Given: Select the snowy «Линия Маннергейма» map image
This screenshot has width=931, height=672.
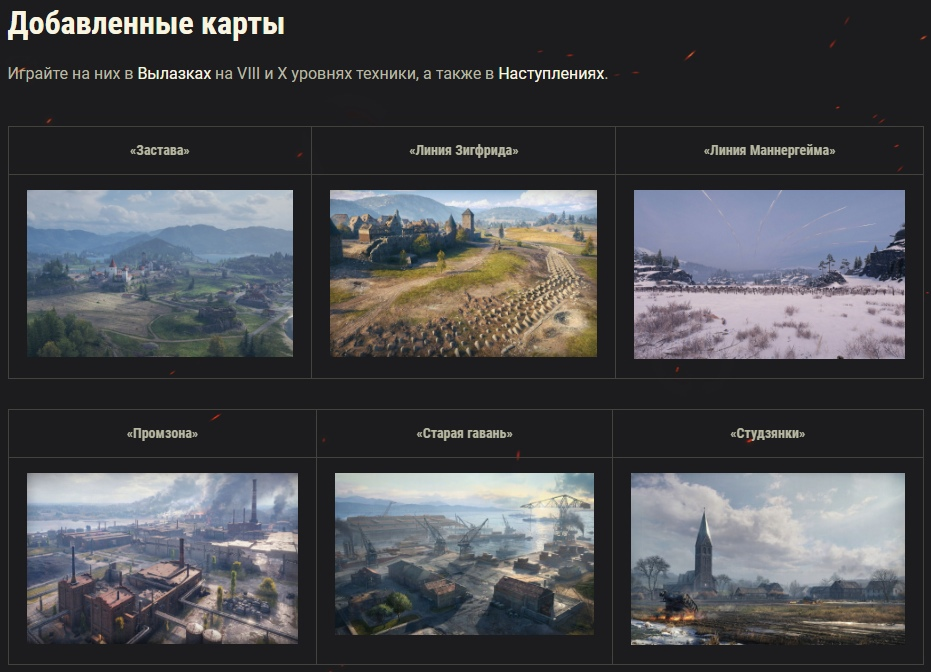Looking at the screenshot, I should 769,274.
